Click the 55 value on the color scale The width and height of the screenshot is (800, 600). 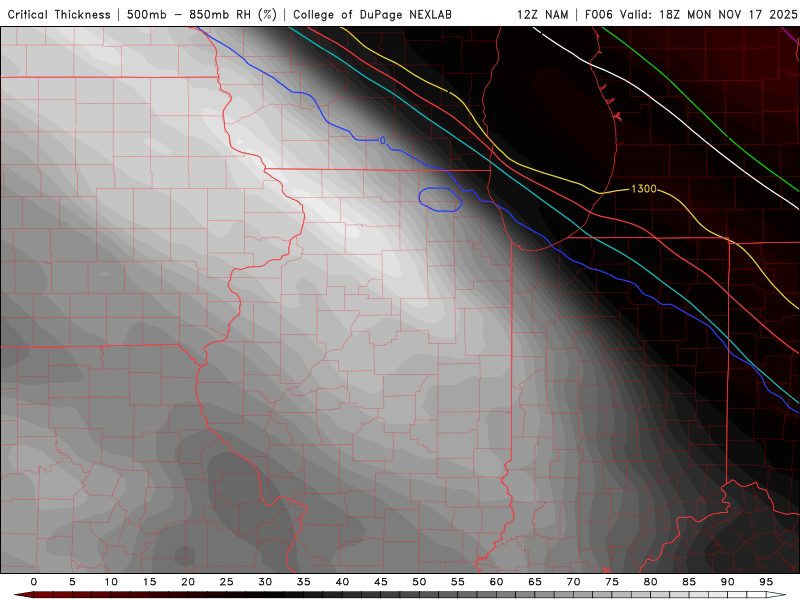(x=458, y=582)
